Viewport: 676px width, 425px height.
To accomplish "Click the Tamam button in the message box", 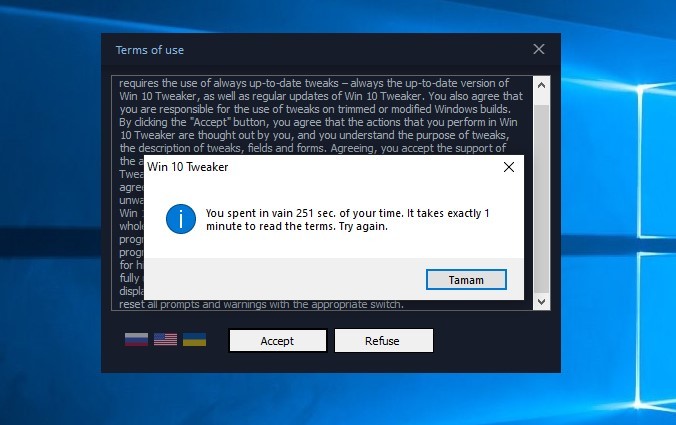I will (x=466, y=280).
